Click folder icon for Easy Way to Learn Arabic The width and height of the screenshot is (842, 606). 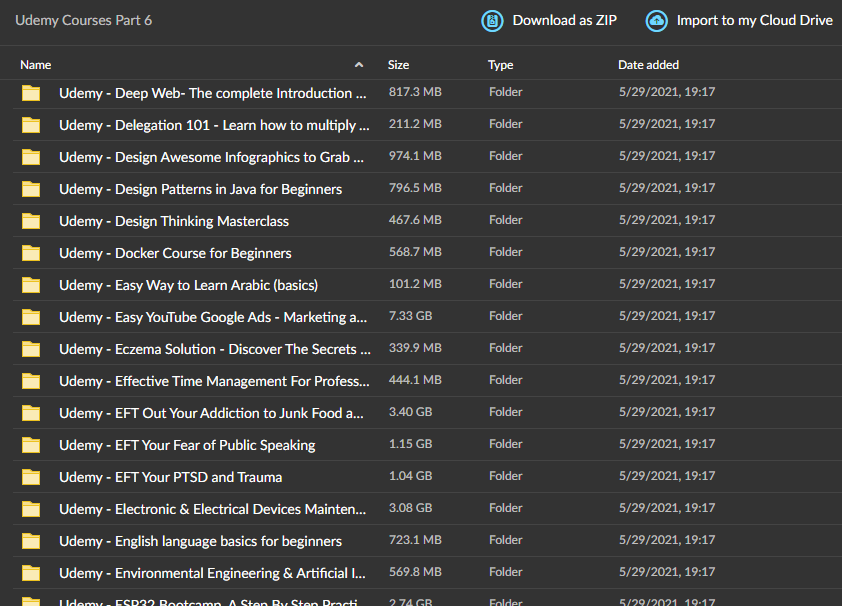(x=31, y=284)
